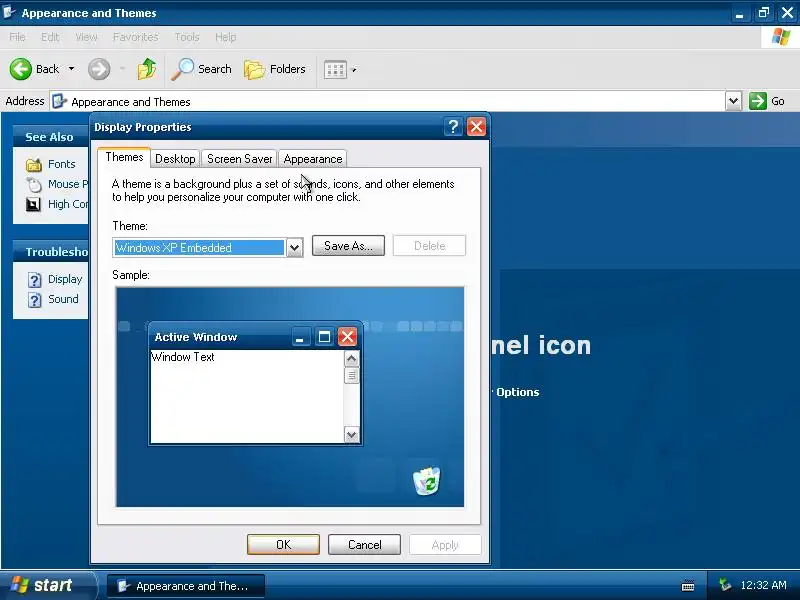Screen dimensions: 800x600
Task: Click the See Also panel header
Action: coord(49,137)
